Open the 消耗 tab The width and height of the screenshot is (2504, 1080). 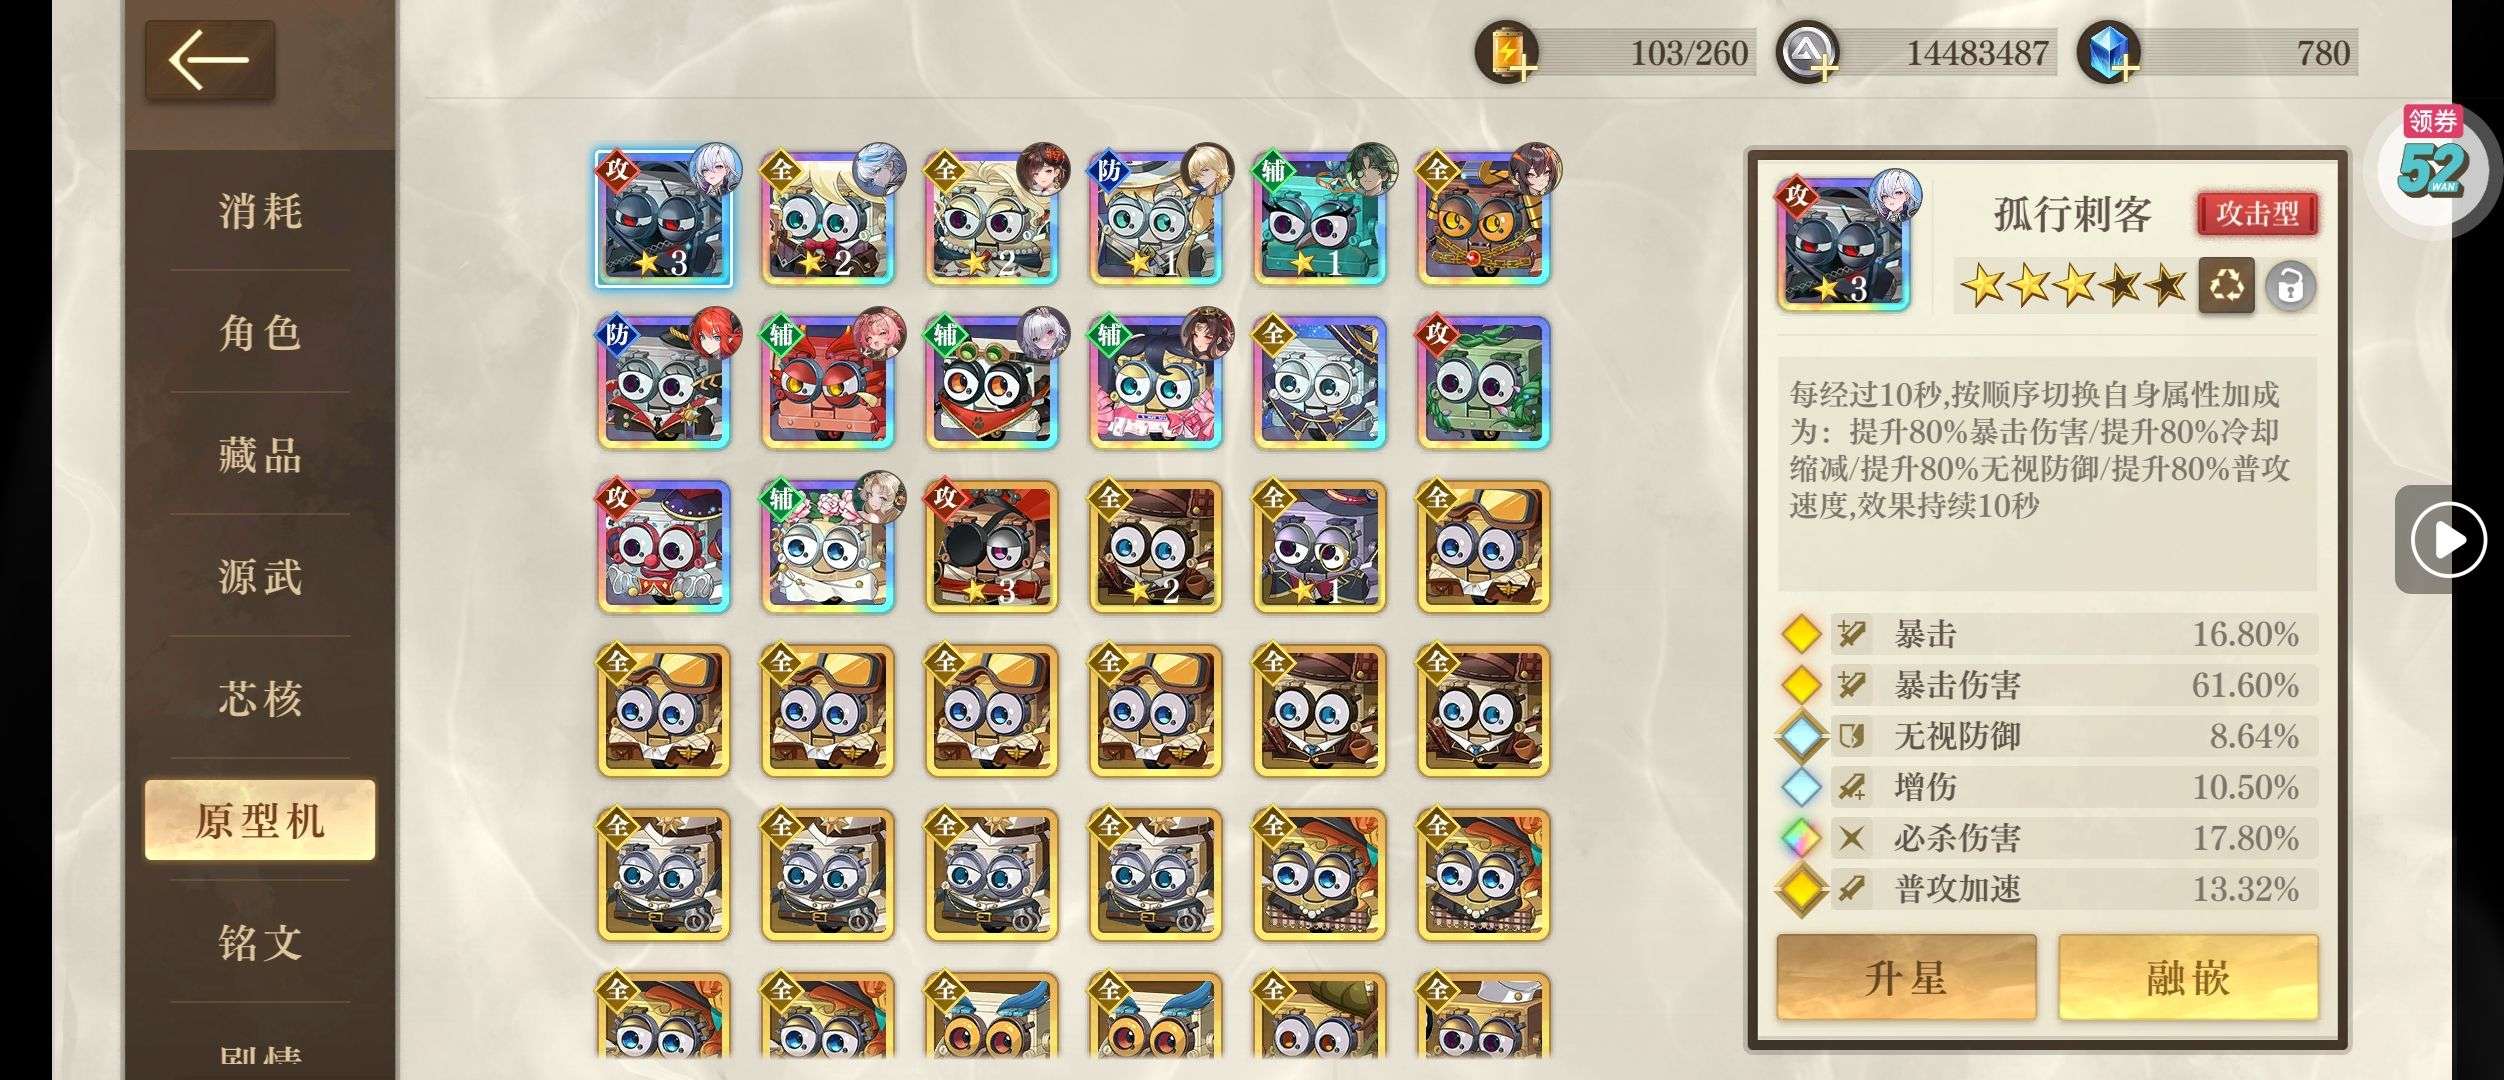pos(260,211)
